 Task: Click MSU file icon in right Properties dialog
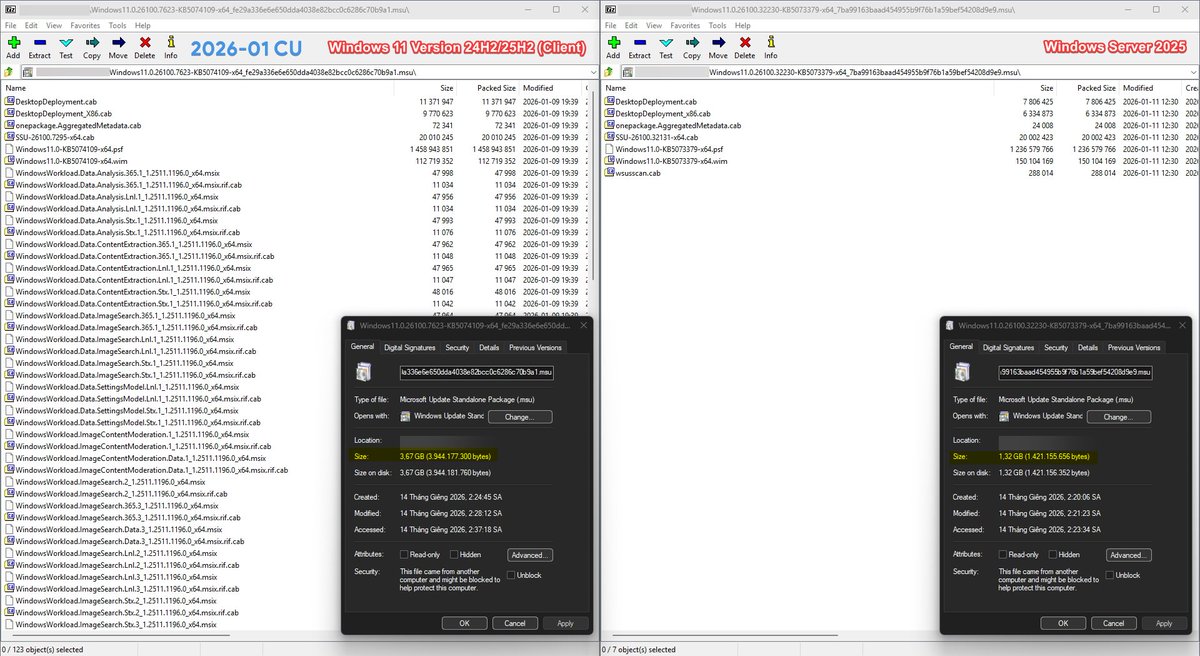tap(964, 372)
